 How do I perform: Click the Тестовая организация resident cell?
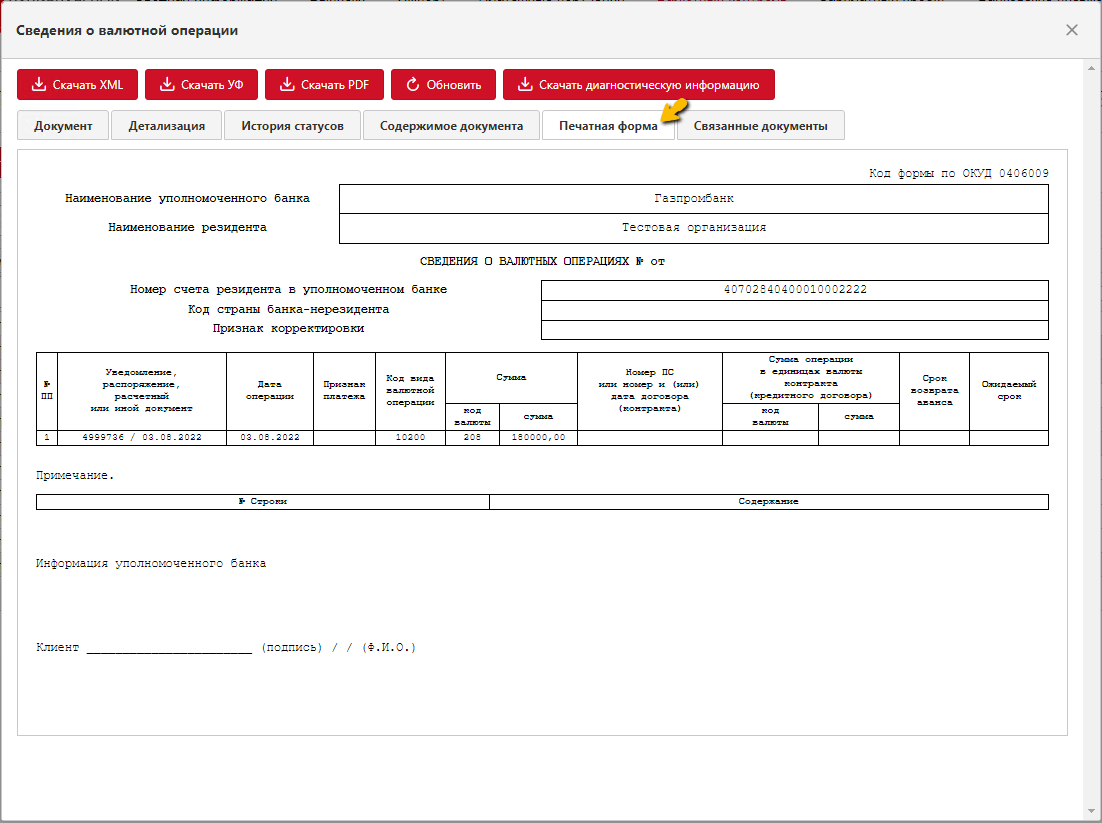pyautogui.click(x=694, y=228)
